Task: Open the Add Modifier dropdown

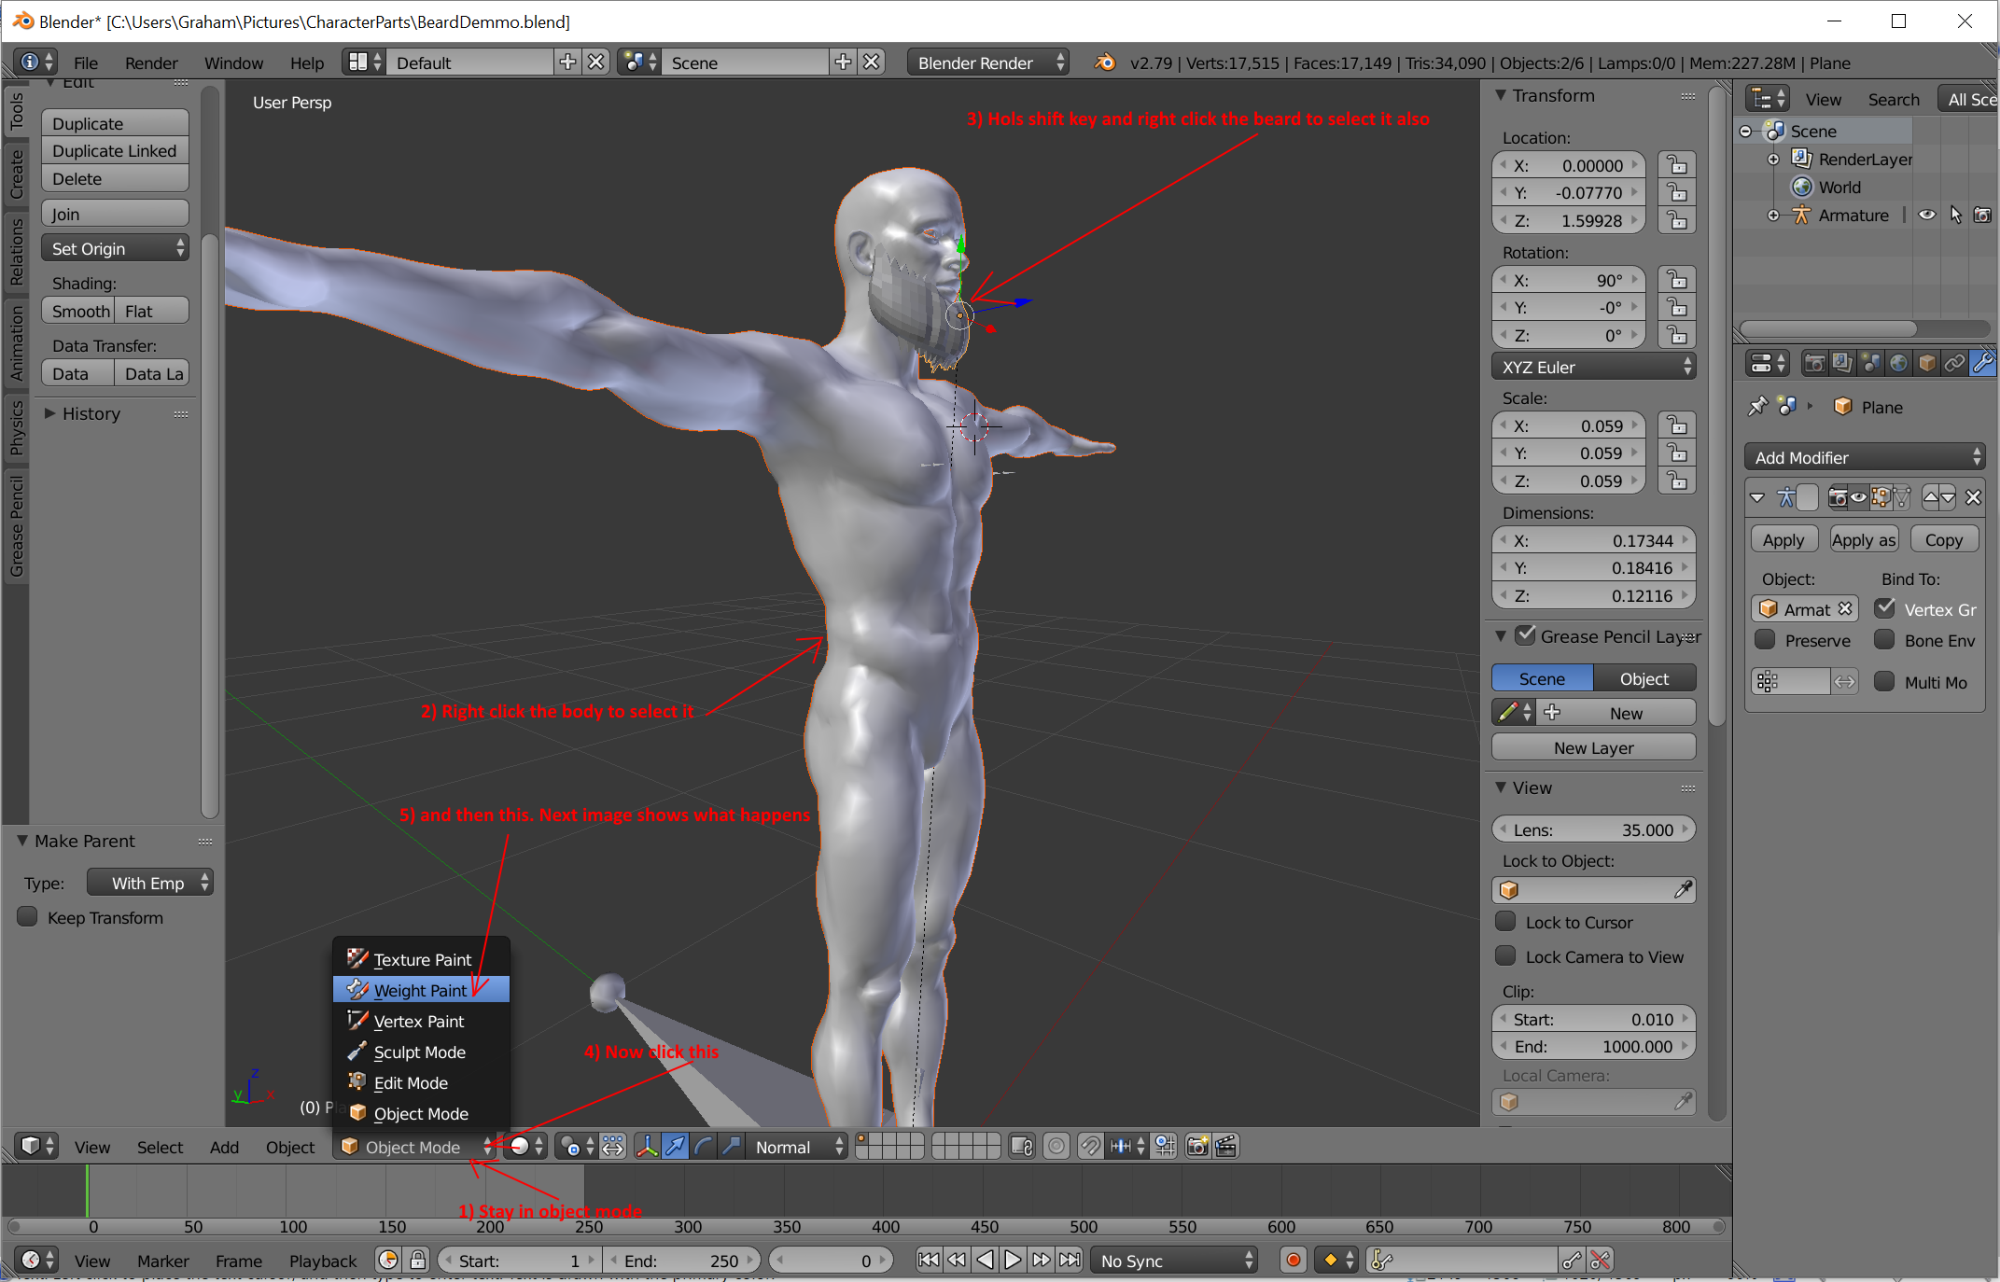Action: pyautogui.click(x=1865, y=457)
